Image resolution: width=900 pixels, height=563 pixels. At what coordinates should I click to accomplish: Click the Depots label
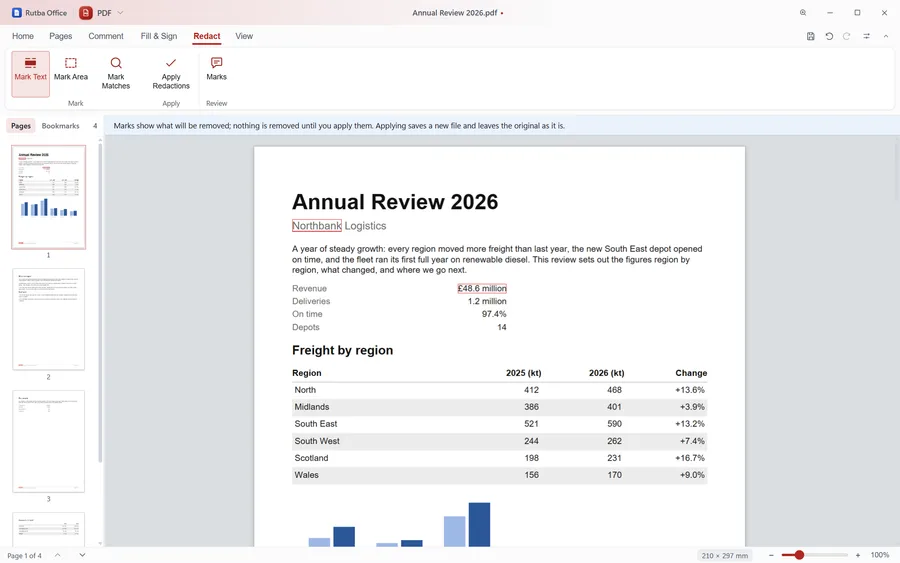[306, 327]
